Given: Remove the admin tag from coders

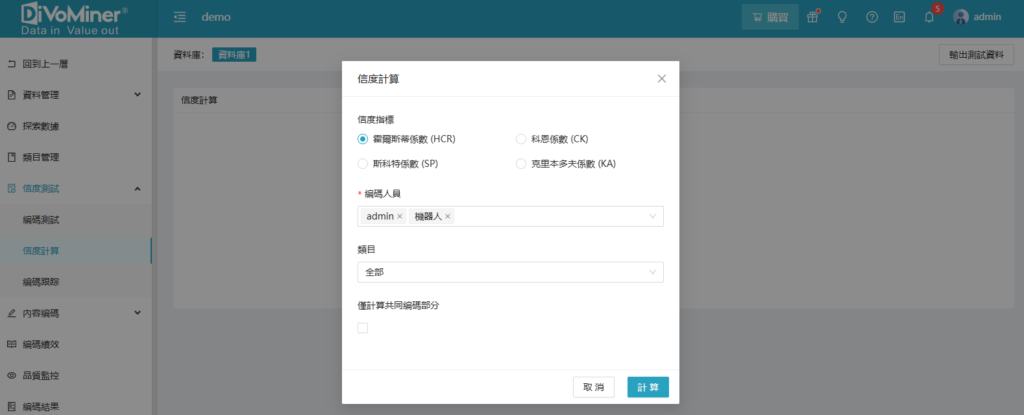Looking at the screenshot, I should 400,216.
